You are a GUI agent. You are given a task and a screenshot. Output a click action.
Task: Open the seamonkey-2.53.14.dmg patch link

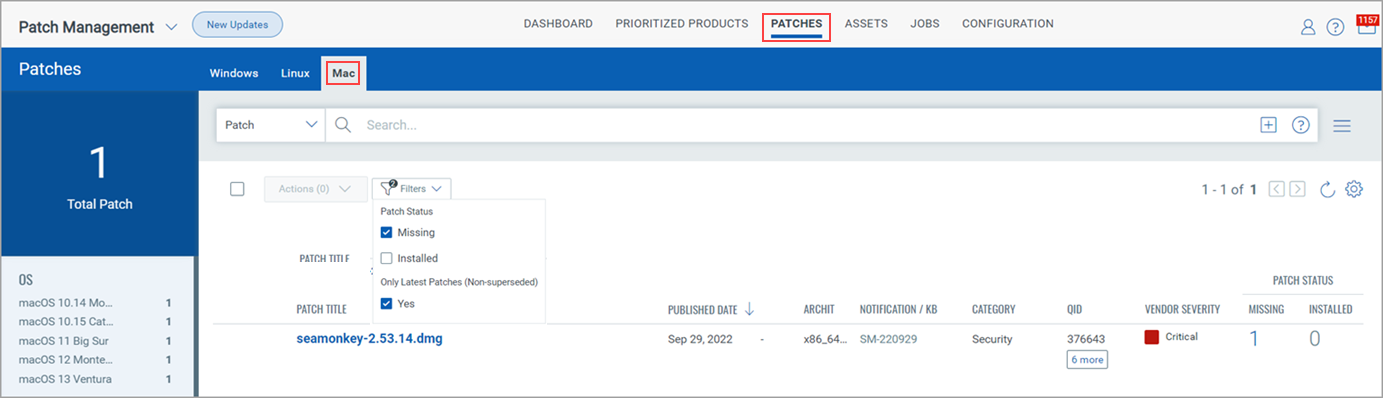(x=369, y=338)
